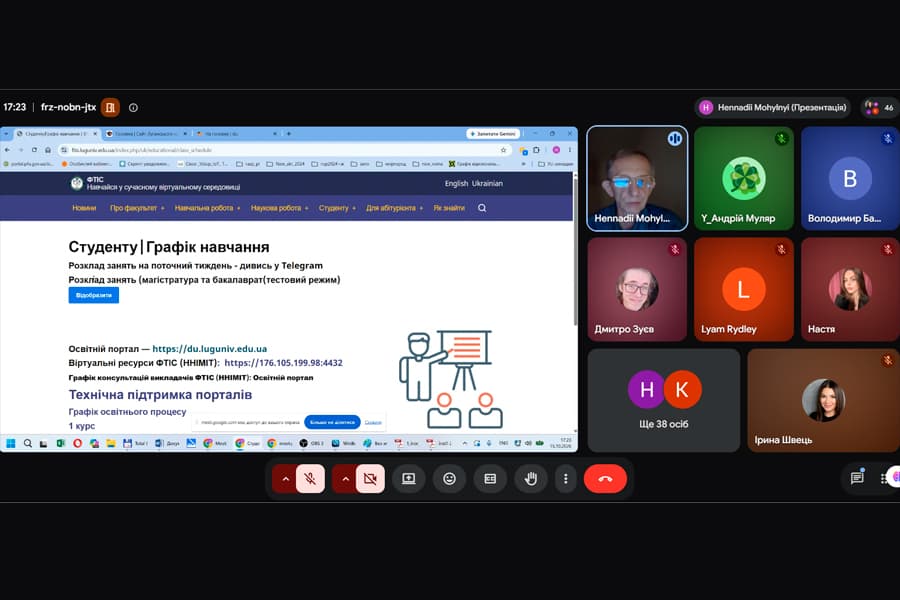Open the emoji reactions panel
Screen dimensions: 900x600
pos(449,478)
